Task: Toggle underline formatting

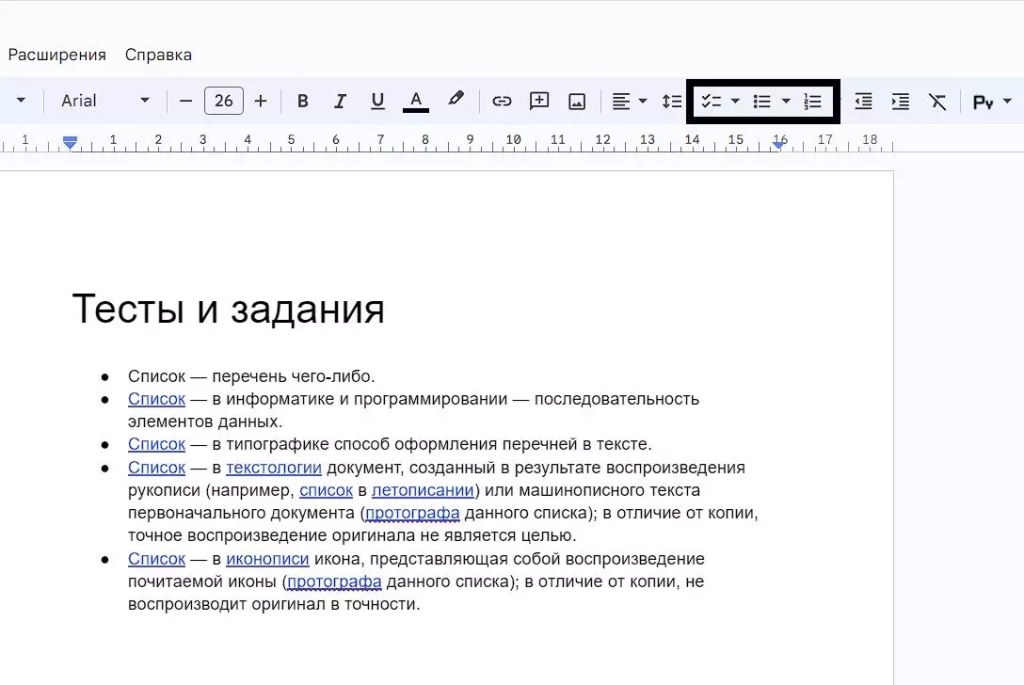Action: pos(377,100)
